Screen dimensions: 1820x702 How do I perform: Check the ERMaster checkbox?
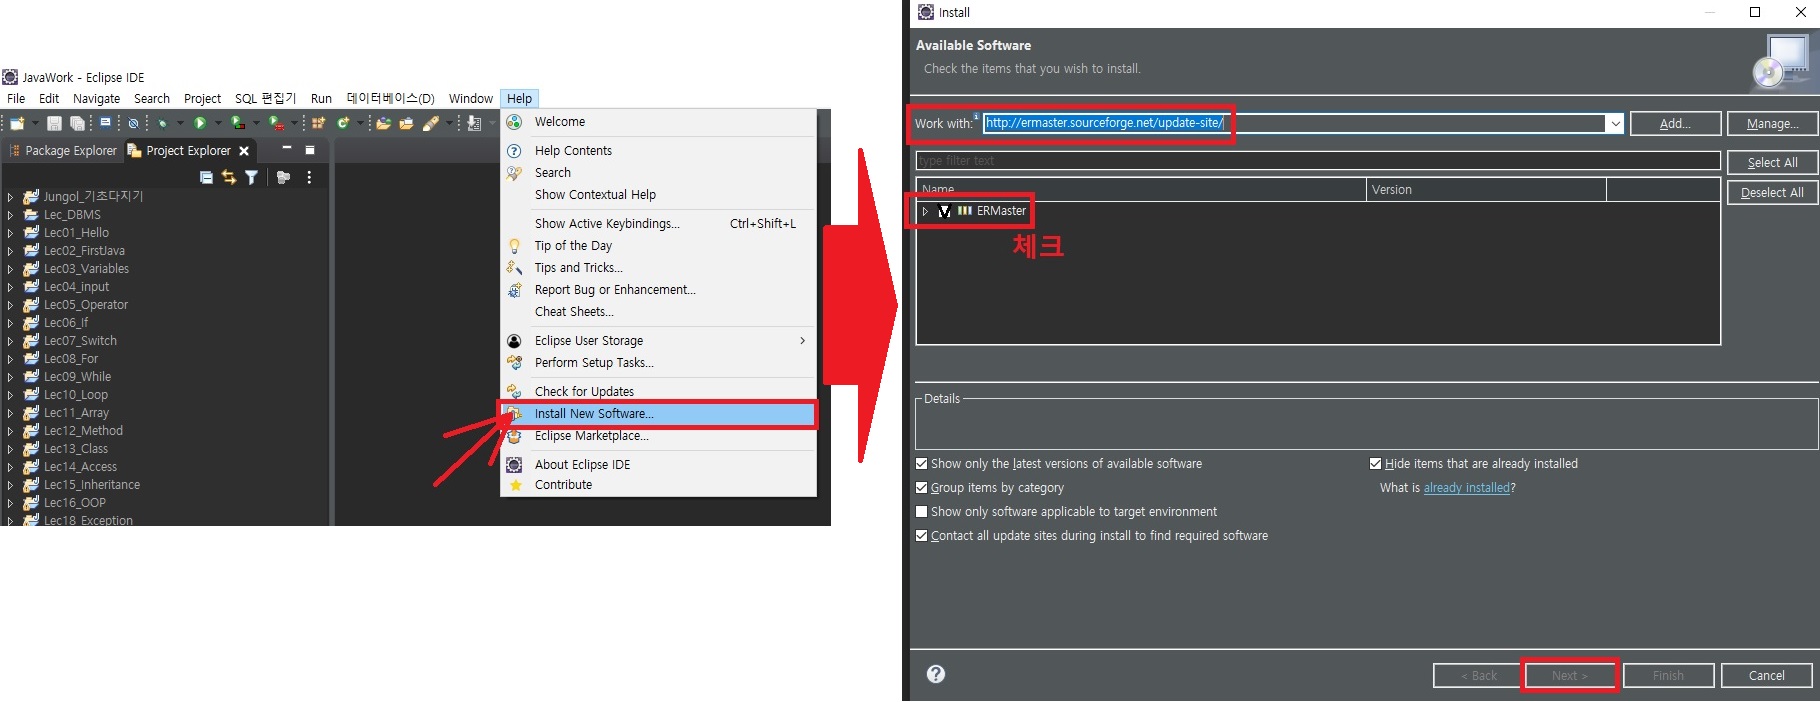(x=944, y=211)
